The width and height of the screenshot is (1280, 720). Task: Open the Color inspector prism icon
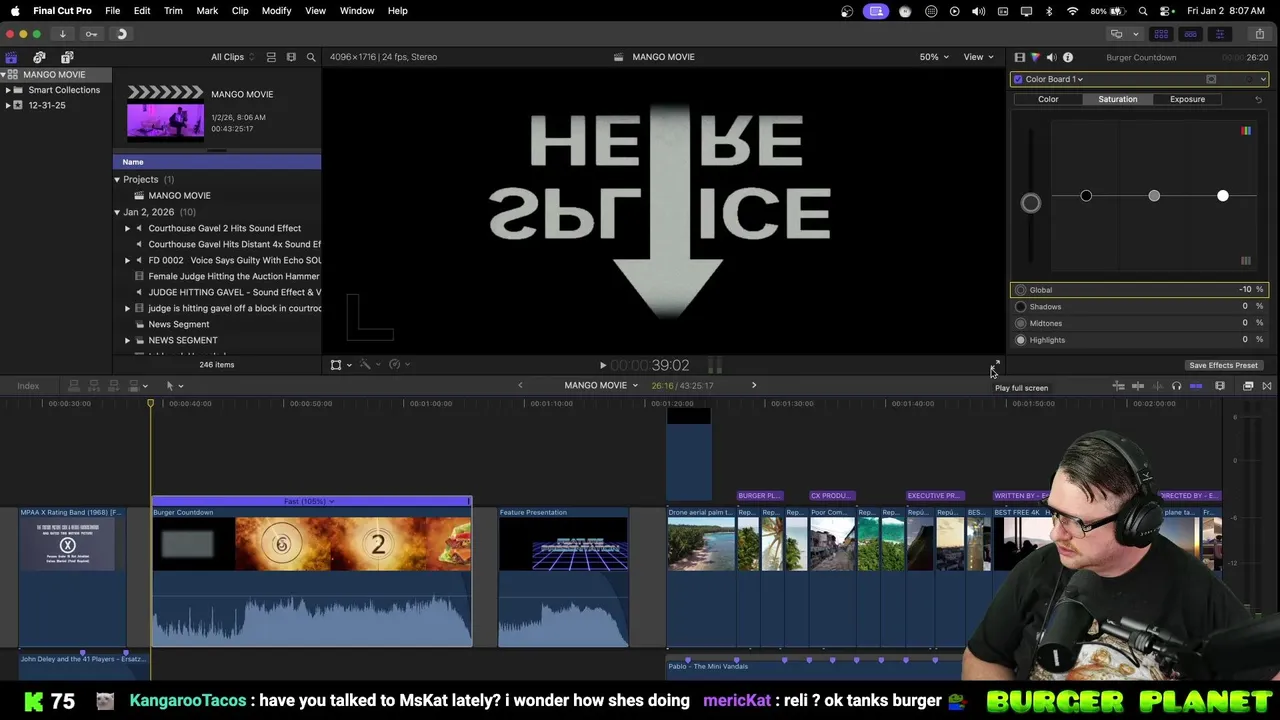coord(1035,57)
